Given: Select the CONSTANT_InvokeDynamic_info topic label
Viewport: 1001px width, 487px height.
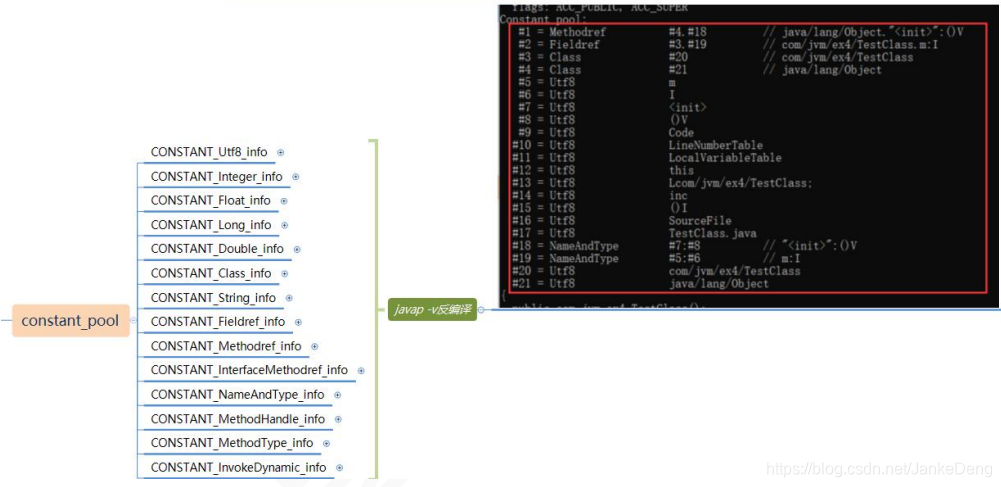Looking at the screenshot, I should pos(238,467).
